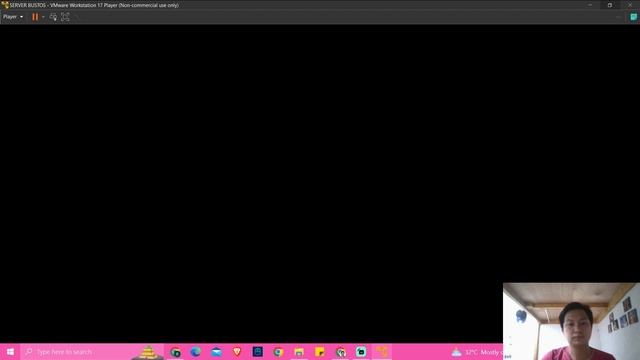Screen dimensions: 640x360
Task: Open the first Chrome icon on the taskbar
Action: 176,352
